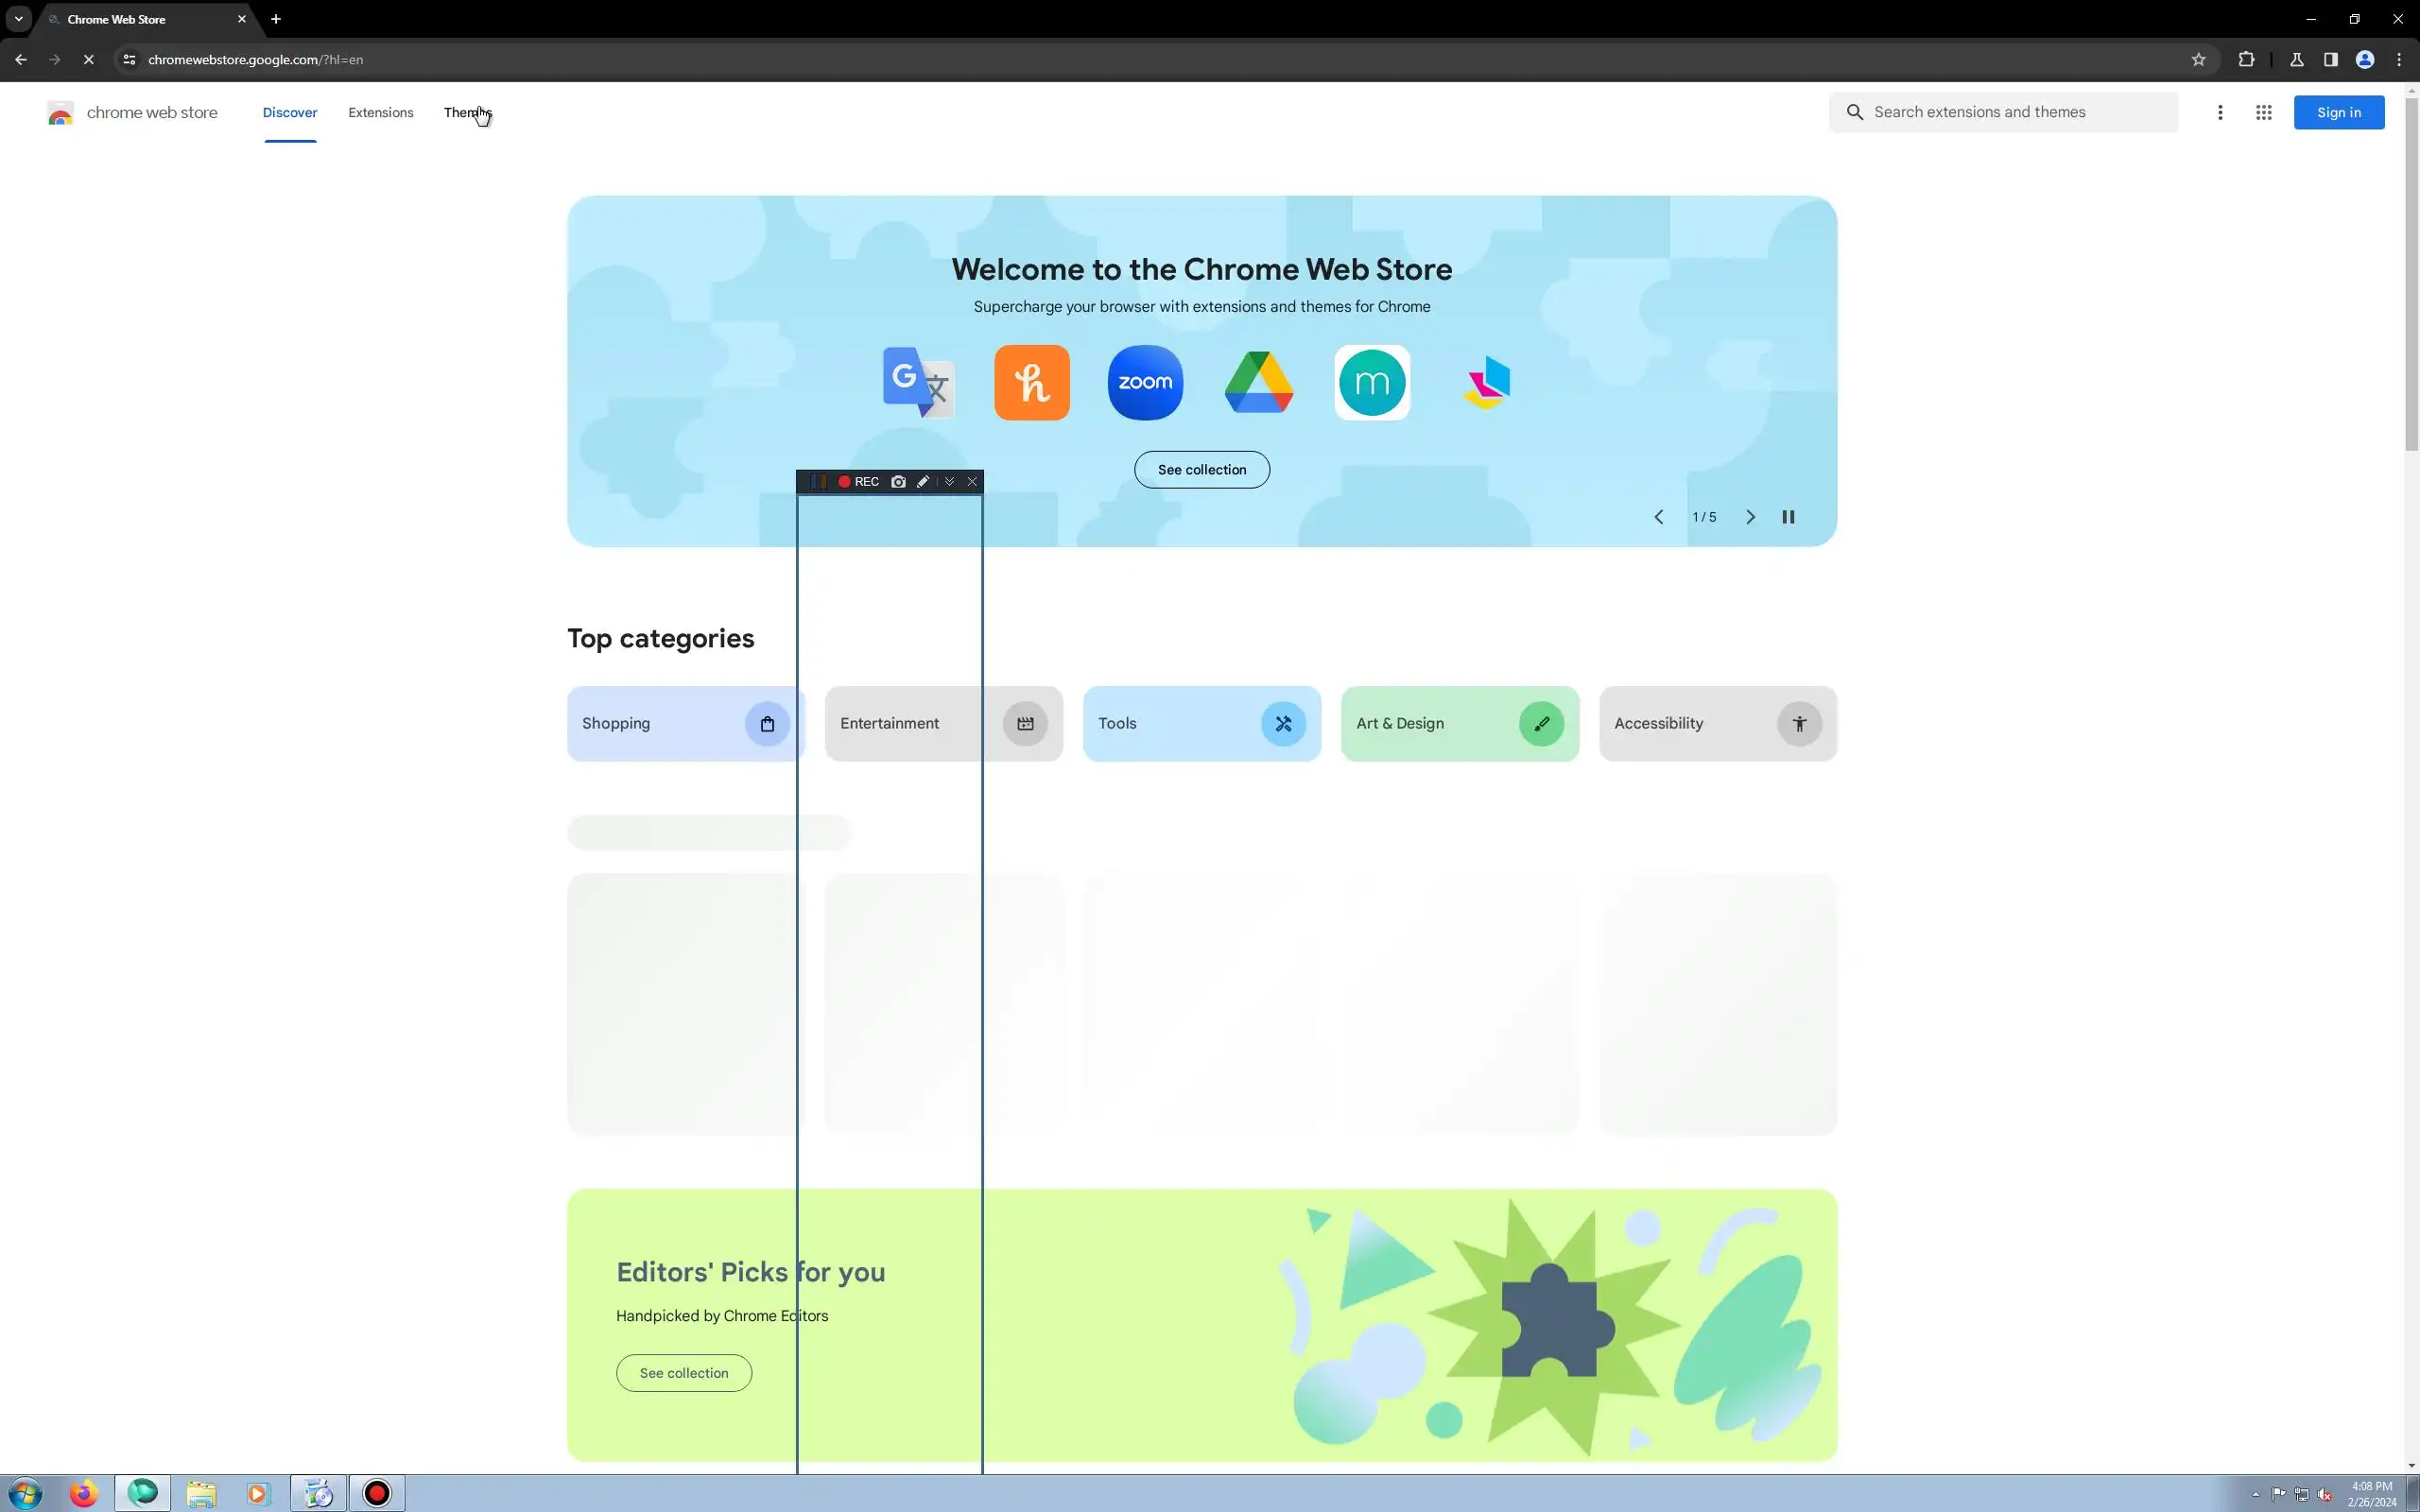Go to next carousel slide
The width and height of the screenshot is (2420, 1512).
tap(1750, 517)
